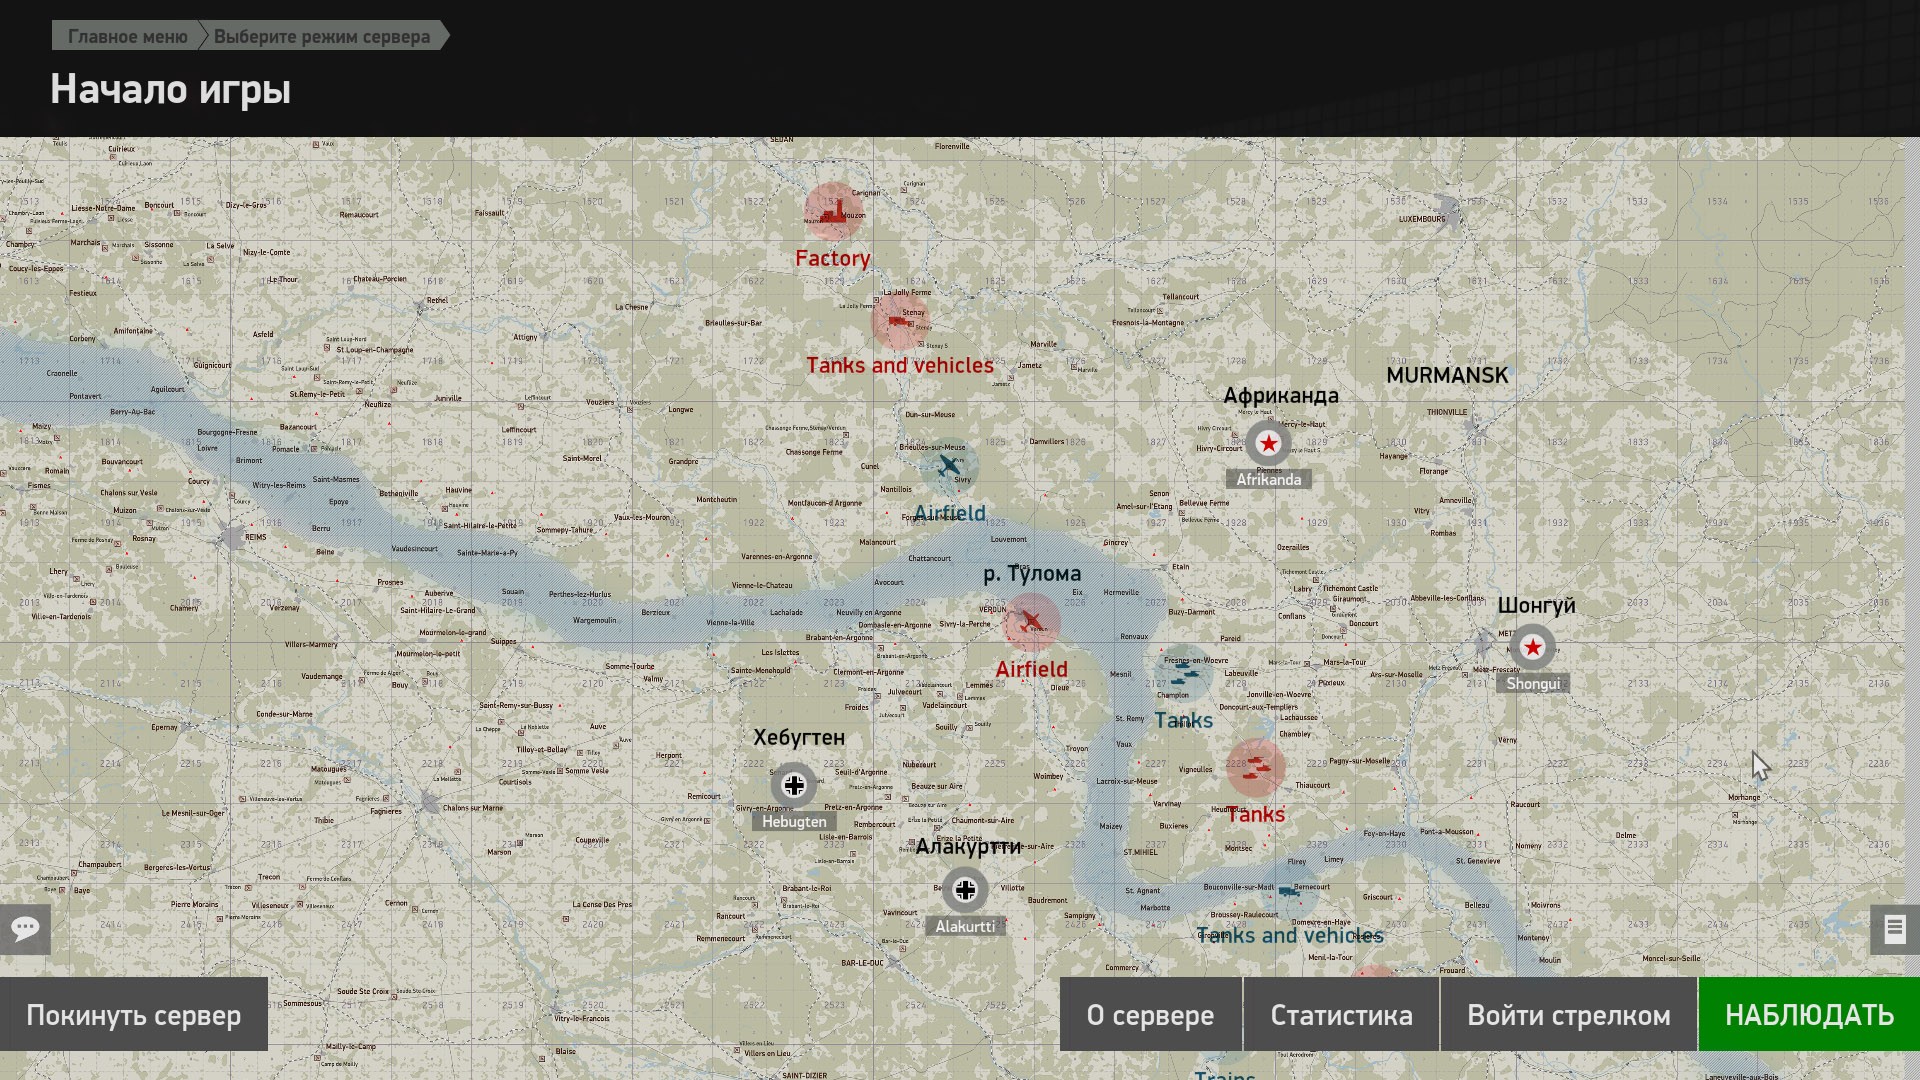Click the р. Тулома river label
Screen dimensions: 1920x1080
[1032, 573]
